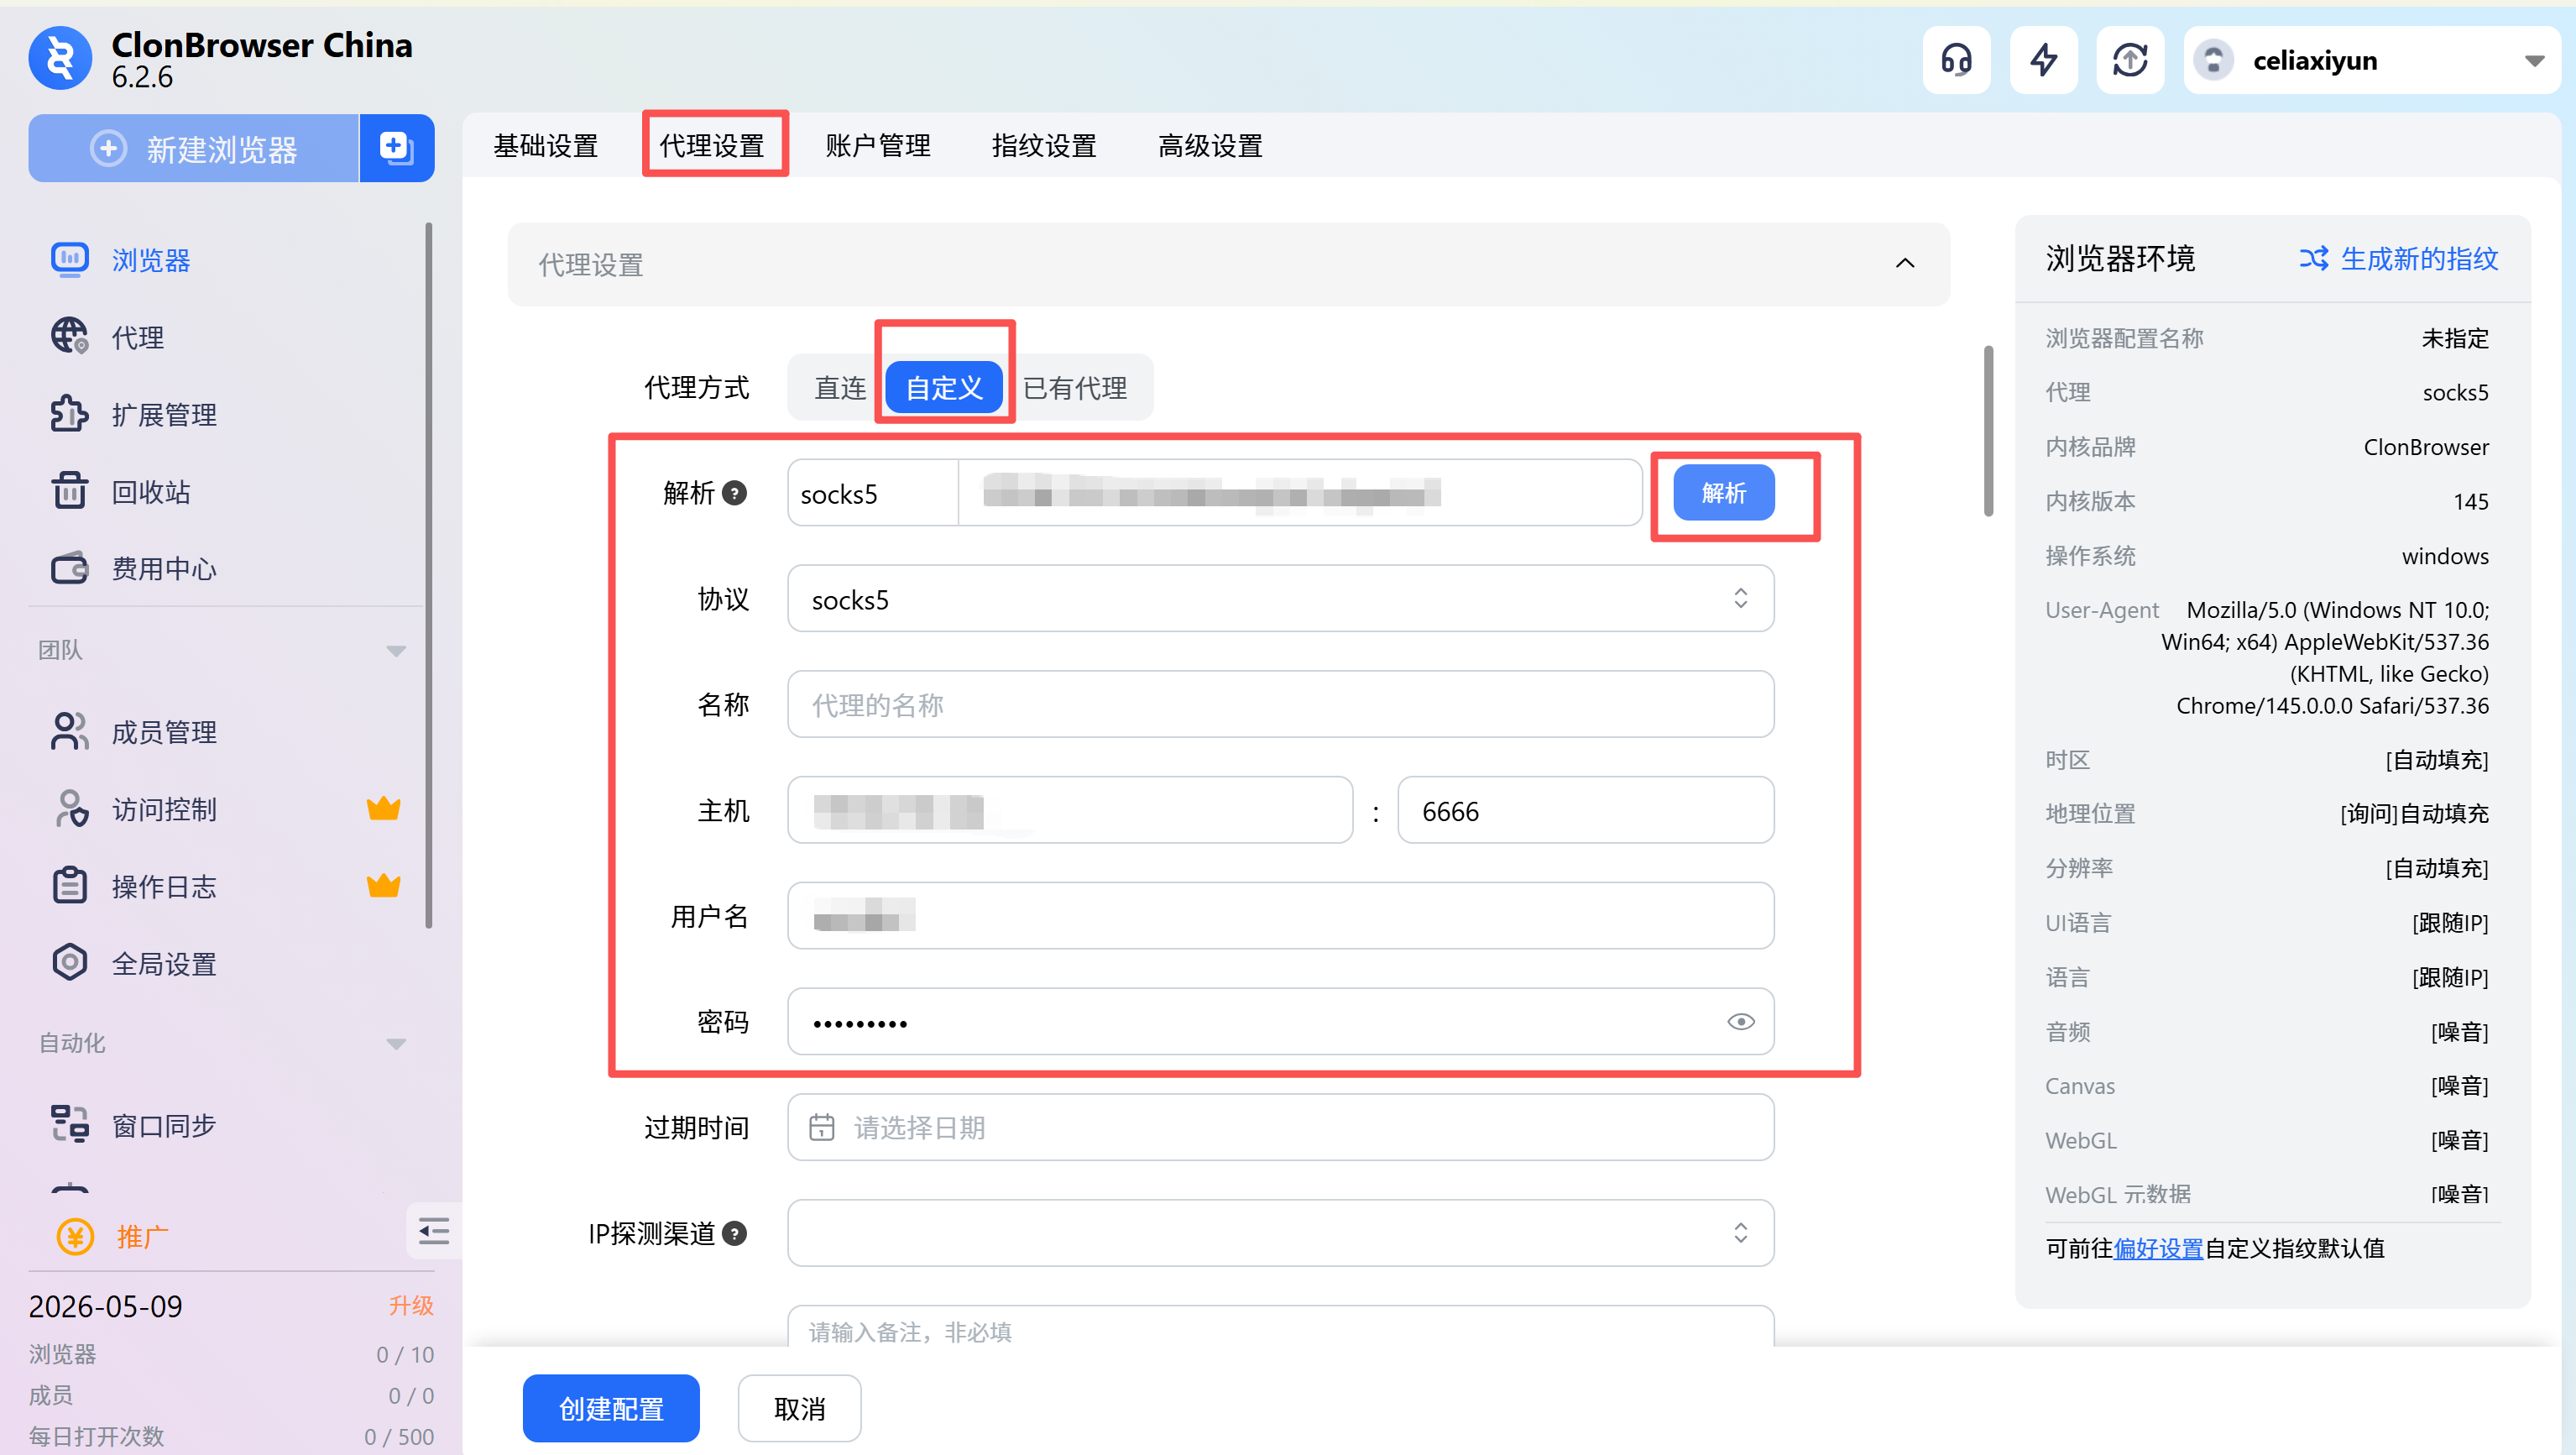This screenshot has height=1455, width=2576.
Task: Open the 偏好设置 link
Action: pos(2159,1247)
